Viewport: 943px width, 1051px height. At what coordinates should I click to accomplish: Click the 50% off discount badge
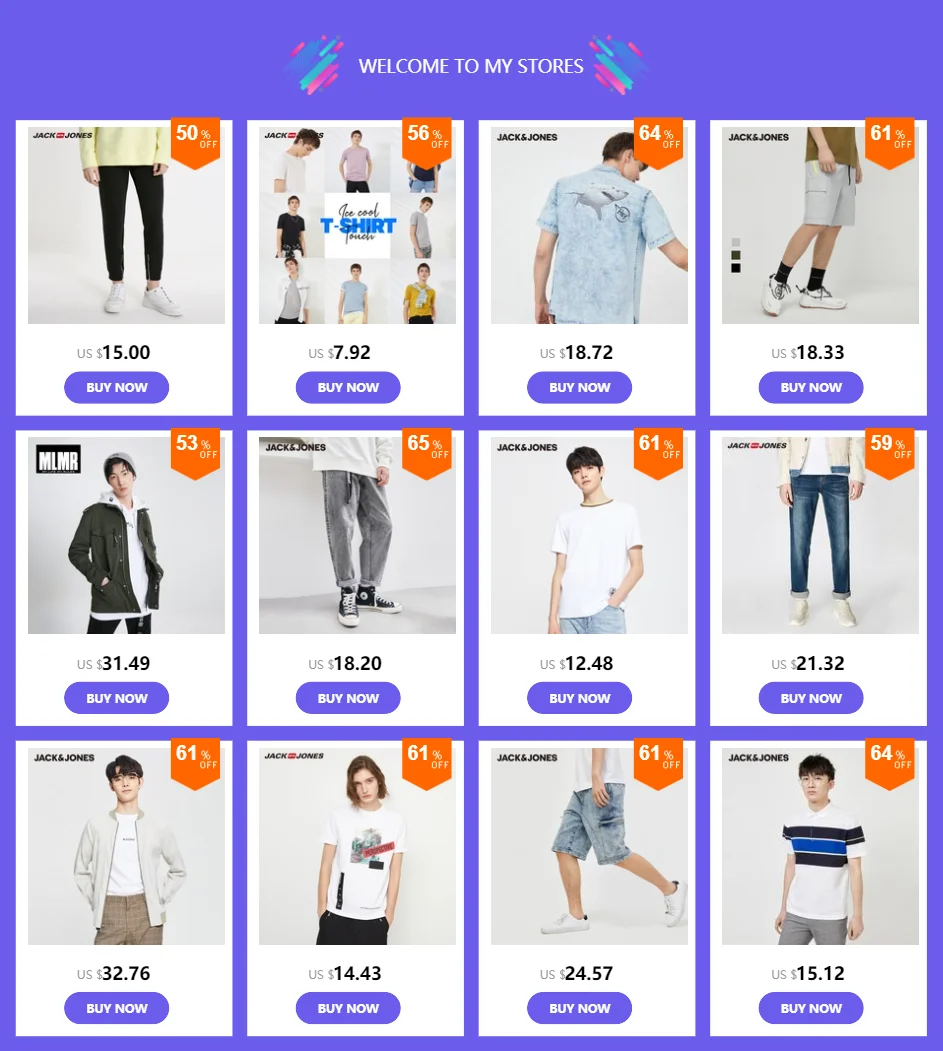click(195, 142)
